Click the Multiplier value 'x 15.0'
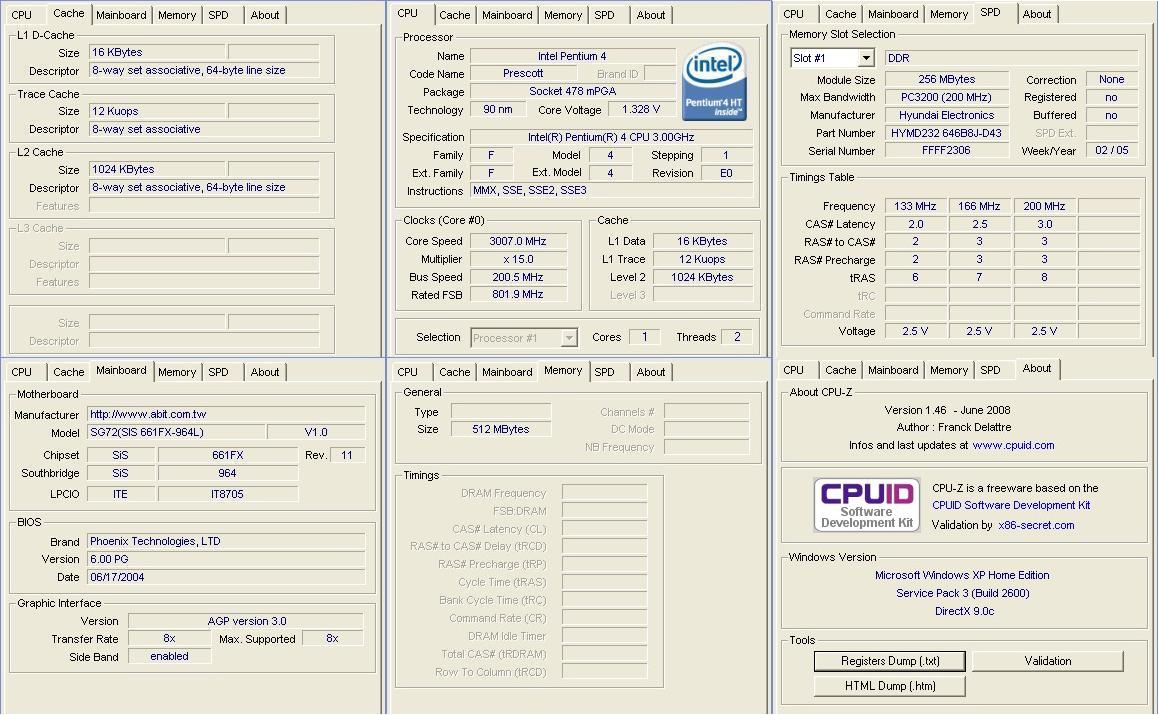 coord(518,260)
